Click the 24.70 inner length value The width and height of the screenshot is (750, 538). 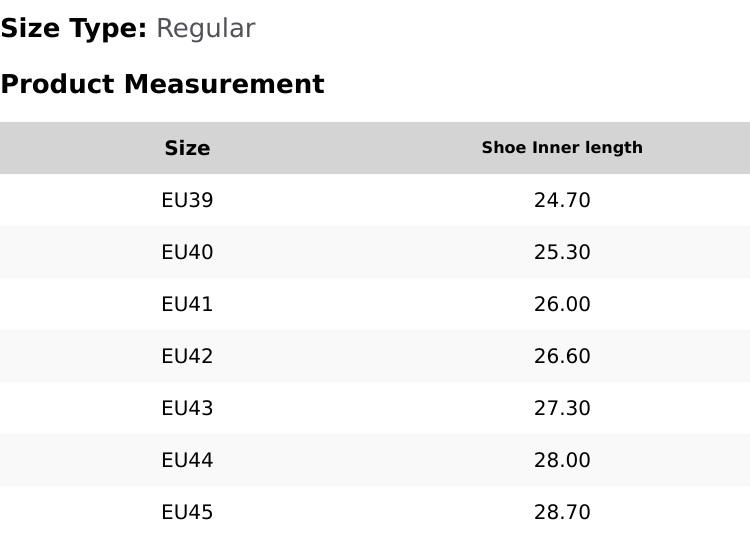[562, 200]
